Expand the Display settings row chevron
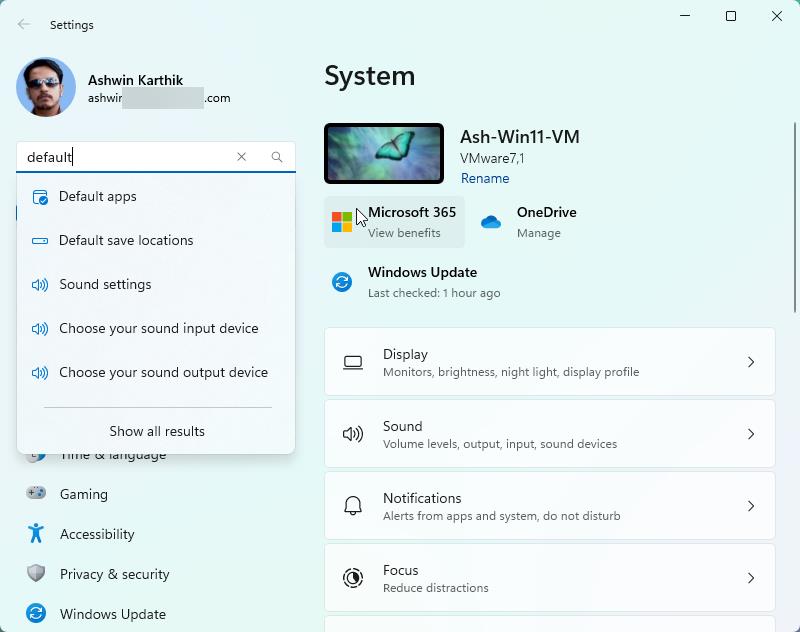 coord(752,362)
